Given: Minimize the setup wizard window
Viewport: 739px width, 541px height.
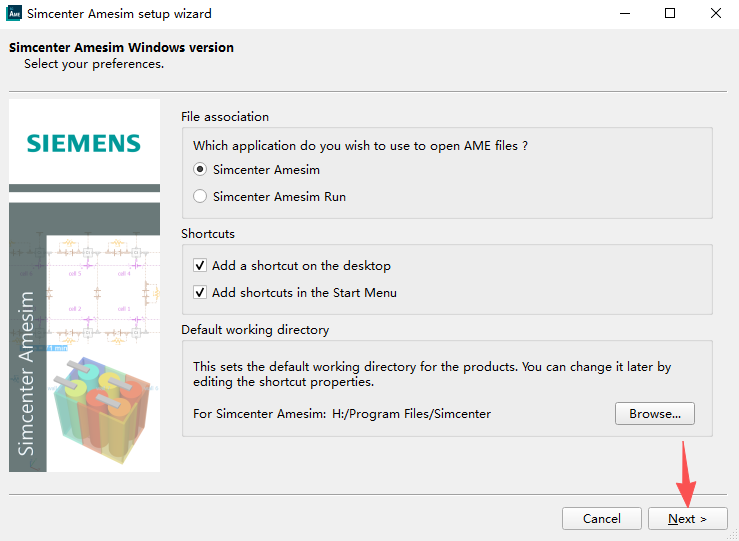Looking at the screenshot, I should (x=622, y=14).
